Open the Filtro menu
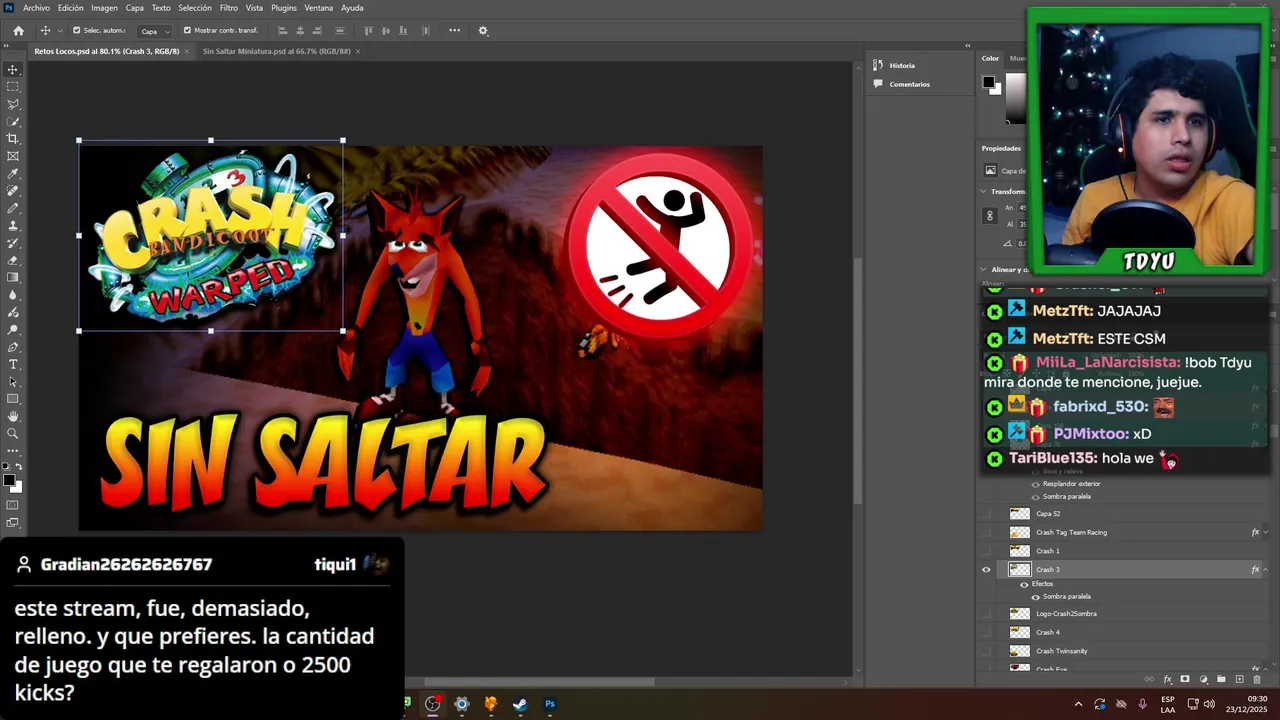 pyautogui.click(x=229, y=8)
